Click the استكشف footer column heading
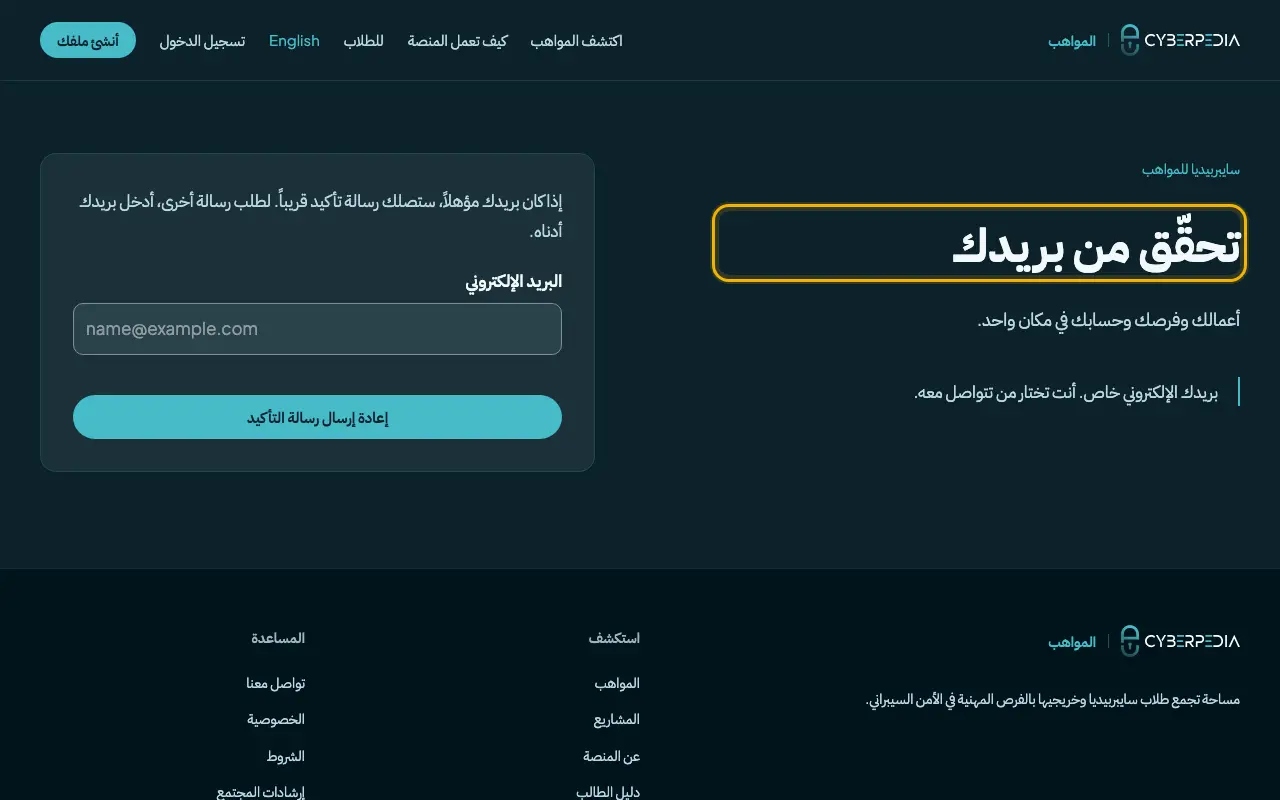Viewport: 1280px width, 800px height. pyautogui.click(x=614, y=637)
